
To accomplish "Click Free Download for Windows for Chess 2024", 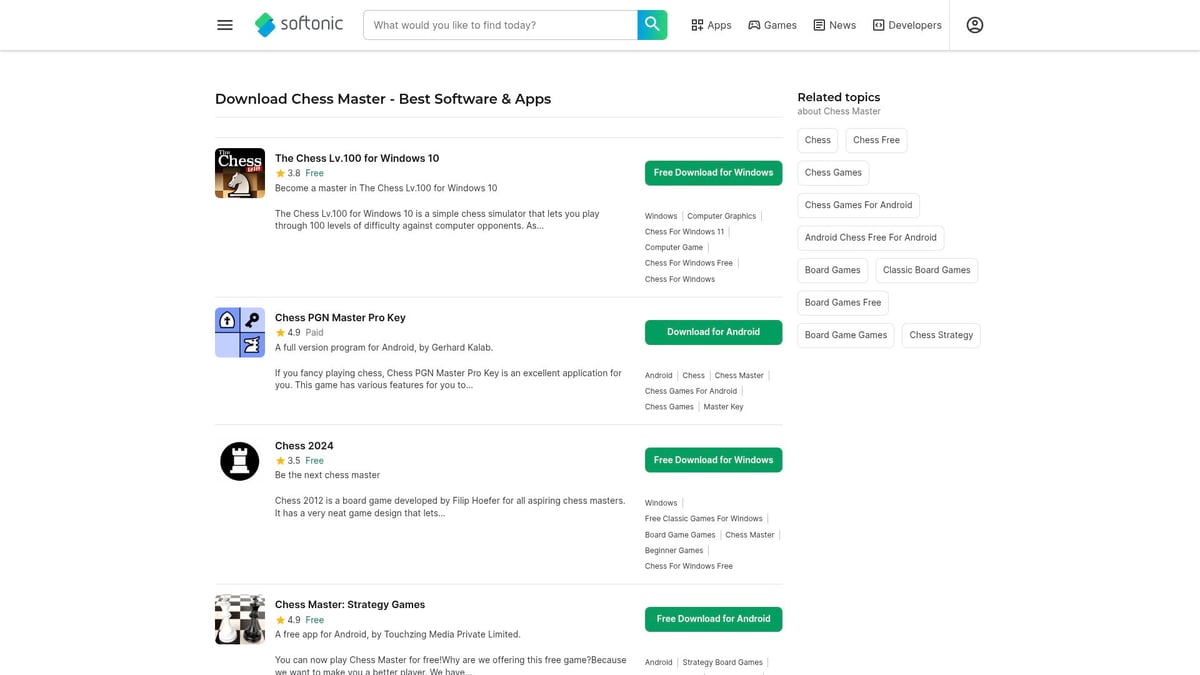I will click(x=713, y=459).
